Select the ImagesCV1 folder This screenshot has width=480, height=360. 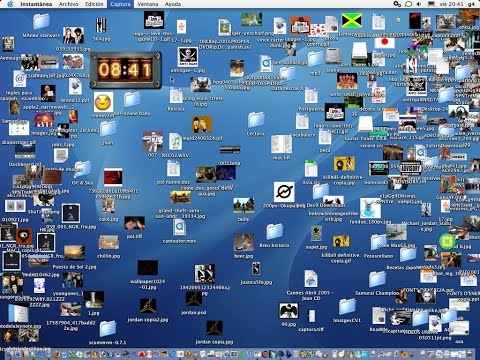coord(347,306)
